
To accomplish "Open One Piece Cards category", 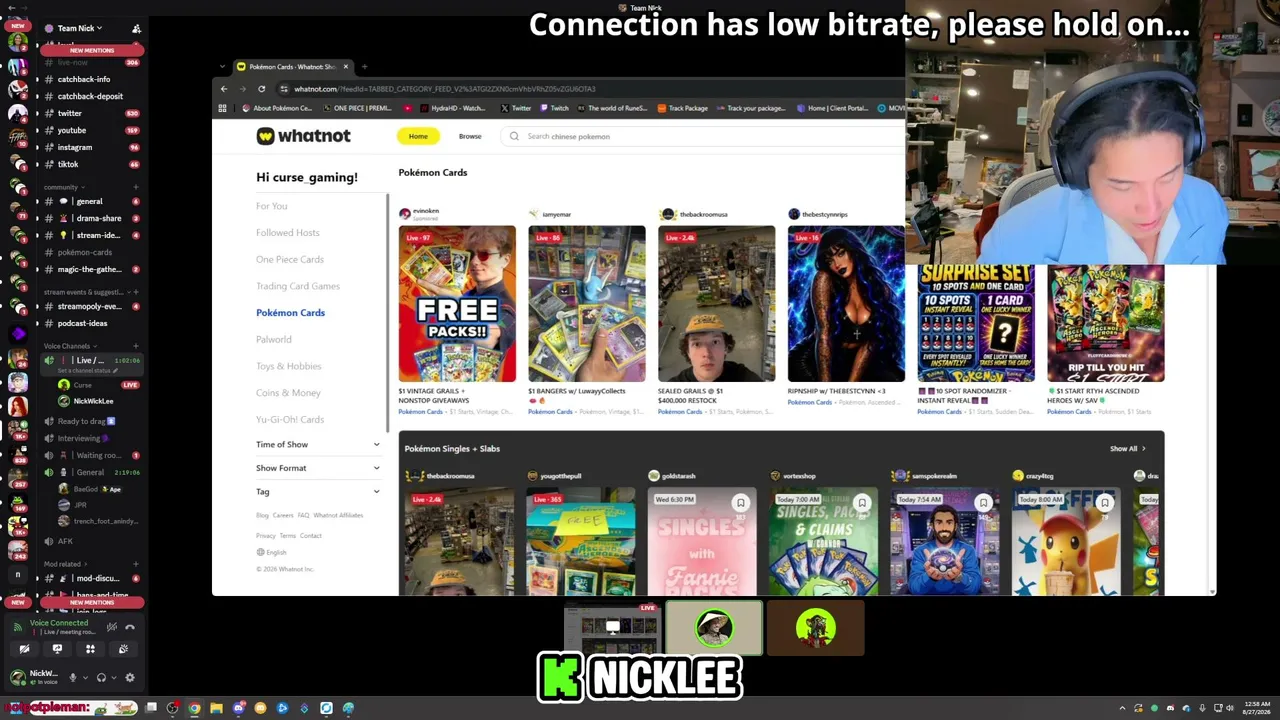I will pos(290,260).
